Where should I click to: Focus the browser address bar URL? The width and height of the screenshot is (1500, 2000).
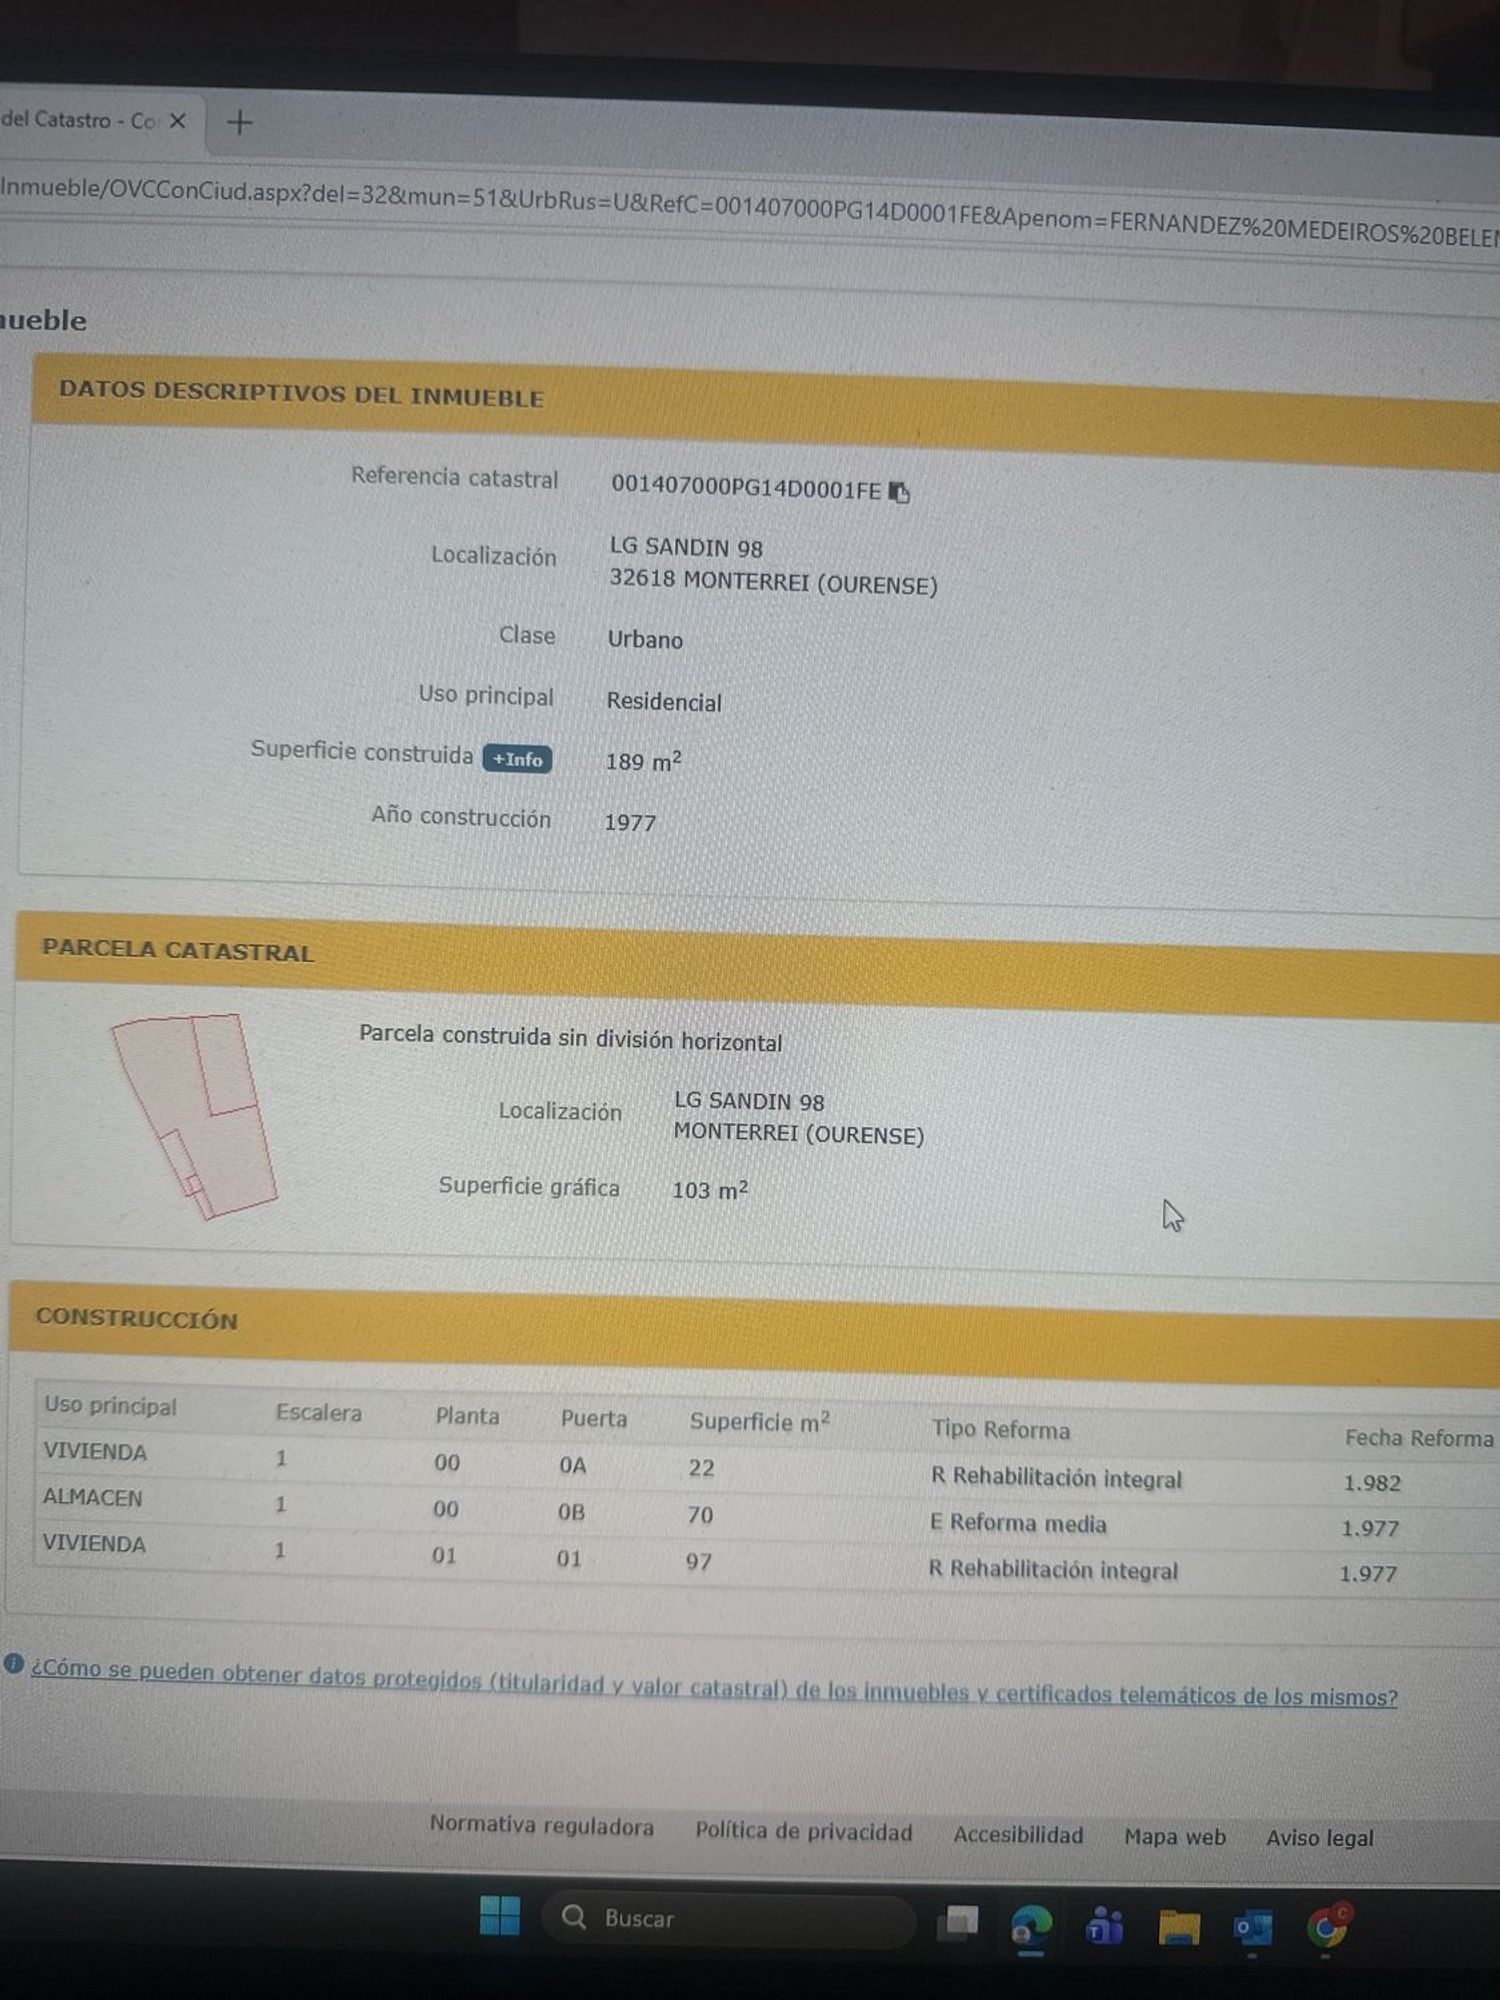(750, 212)
